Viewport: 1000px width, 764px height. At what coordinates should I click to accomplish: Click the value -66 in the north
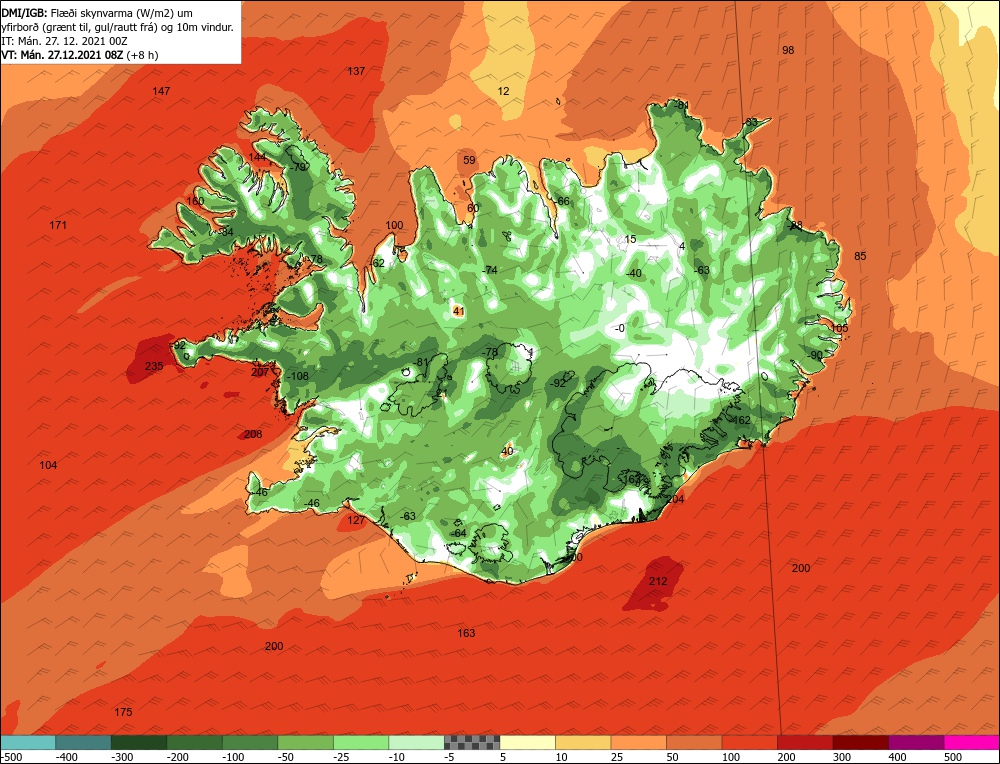tap(561, 202)
